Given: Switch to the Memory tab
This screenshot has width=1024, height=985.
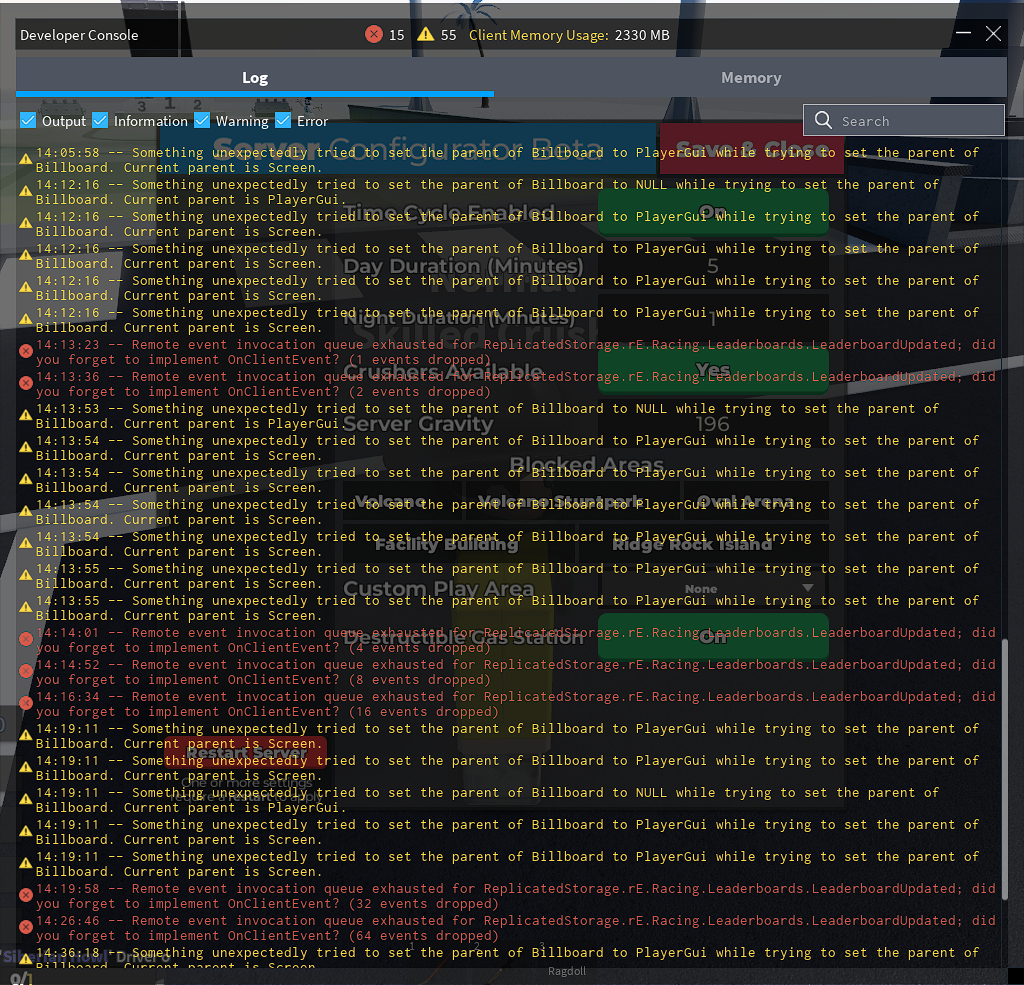Looking at the screenshot, I should click(750, 78).
